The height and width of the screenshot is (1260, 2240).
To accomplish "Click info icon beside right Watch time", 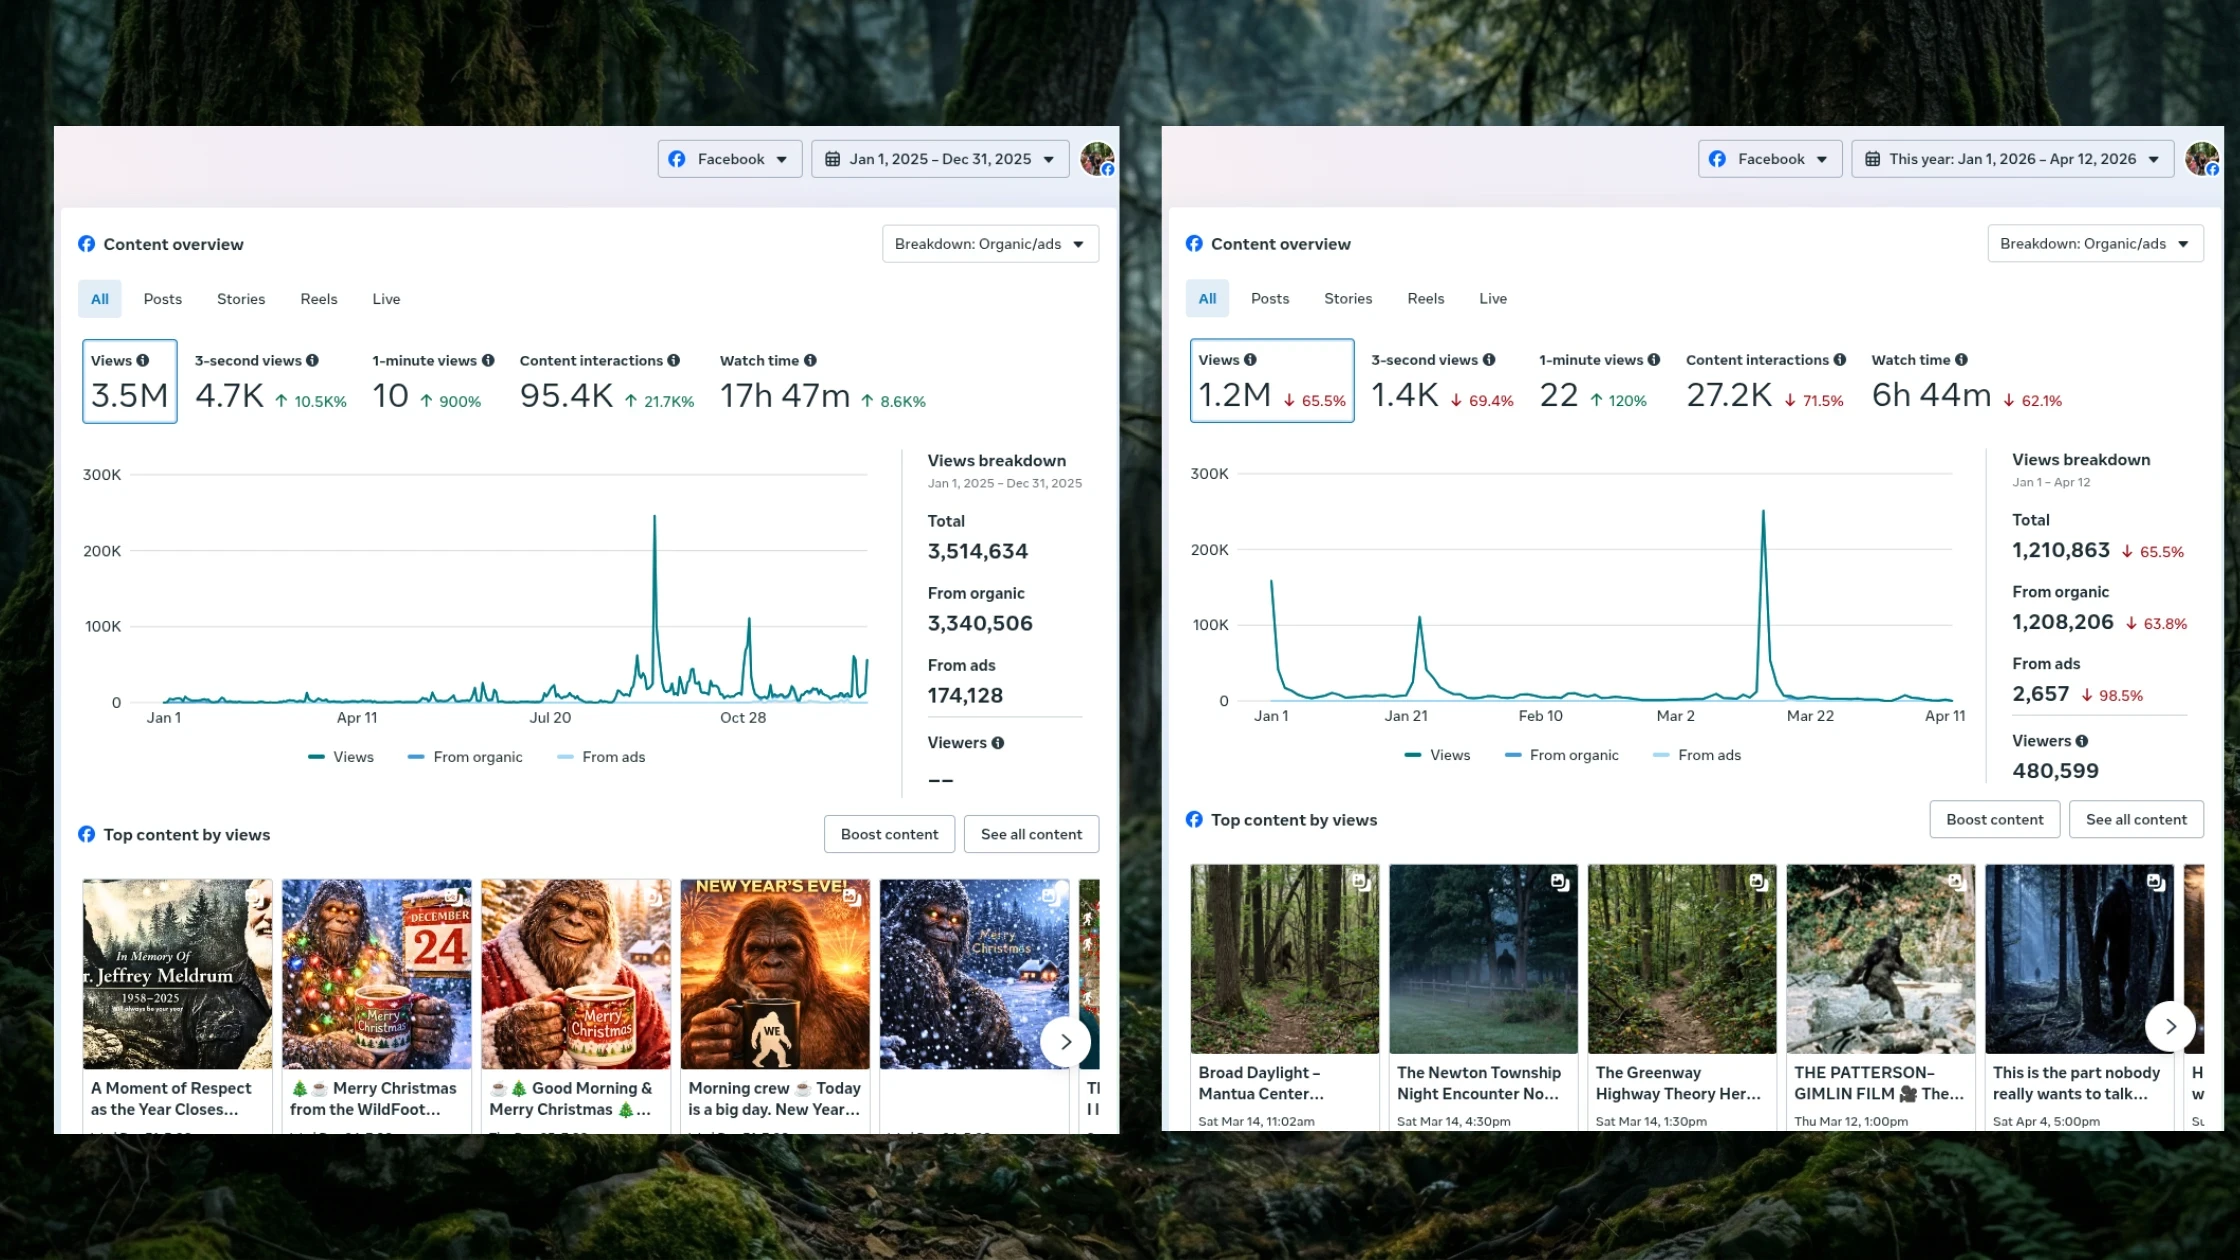I will pyautogui.click(x=1961, y=360).
